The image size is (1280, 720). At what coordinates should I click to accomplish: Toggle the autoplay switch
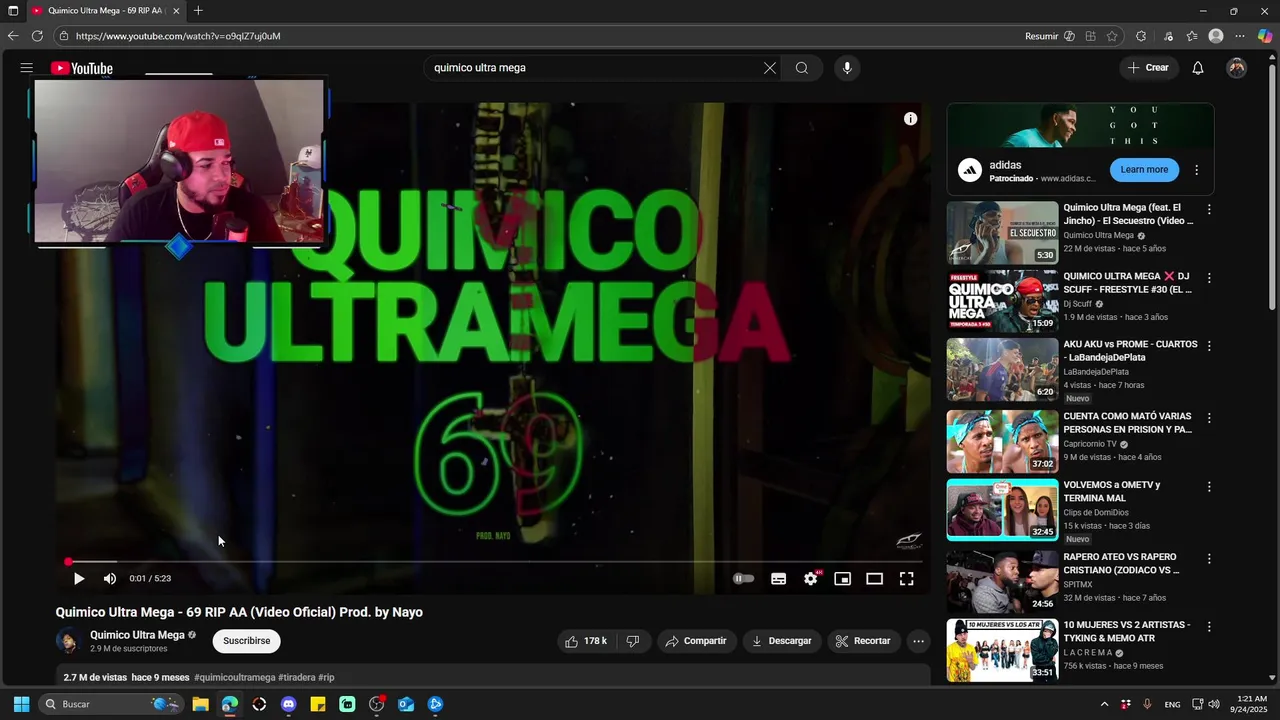(743, 578)
